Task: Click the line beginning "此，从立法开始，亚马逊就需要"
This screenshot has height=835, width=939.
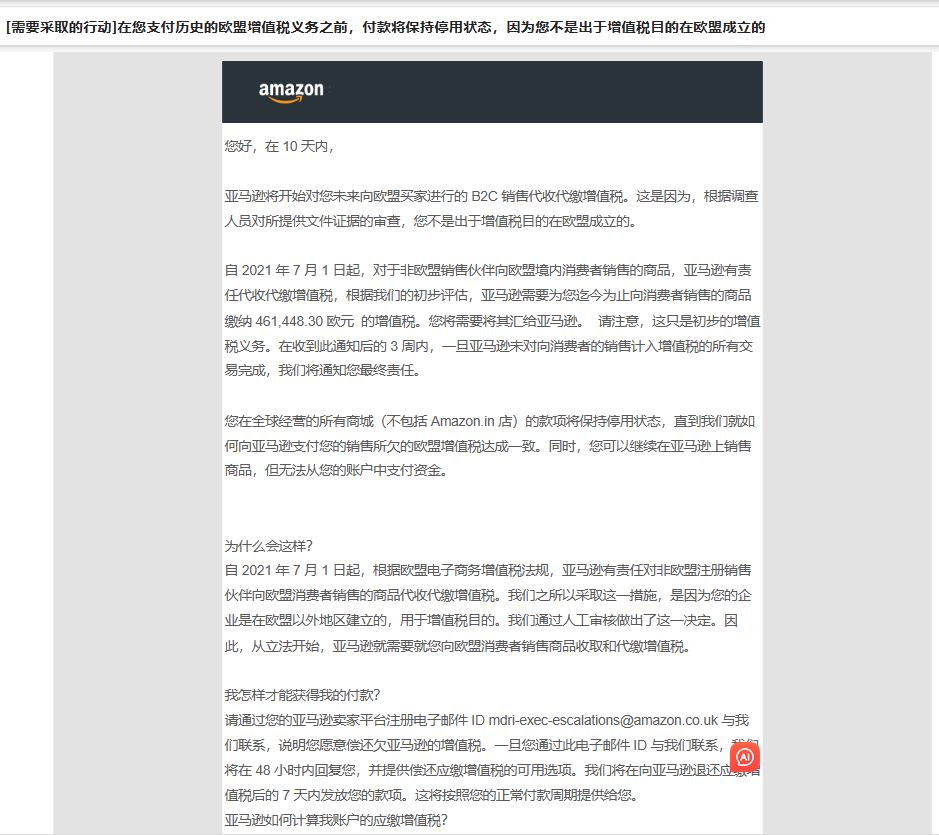Action: pos(458,647)
